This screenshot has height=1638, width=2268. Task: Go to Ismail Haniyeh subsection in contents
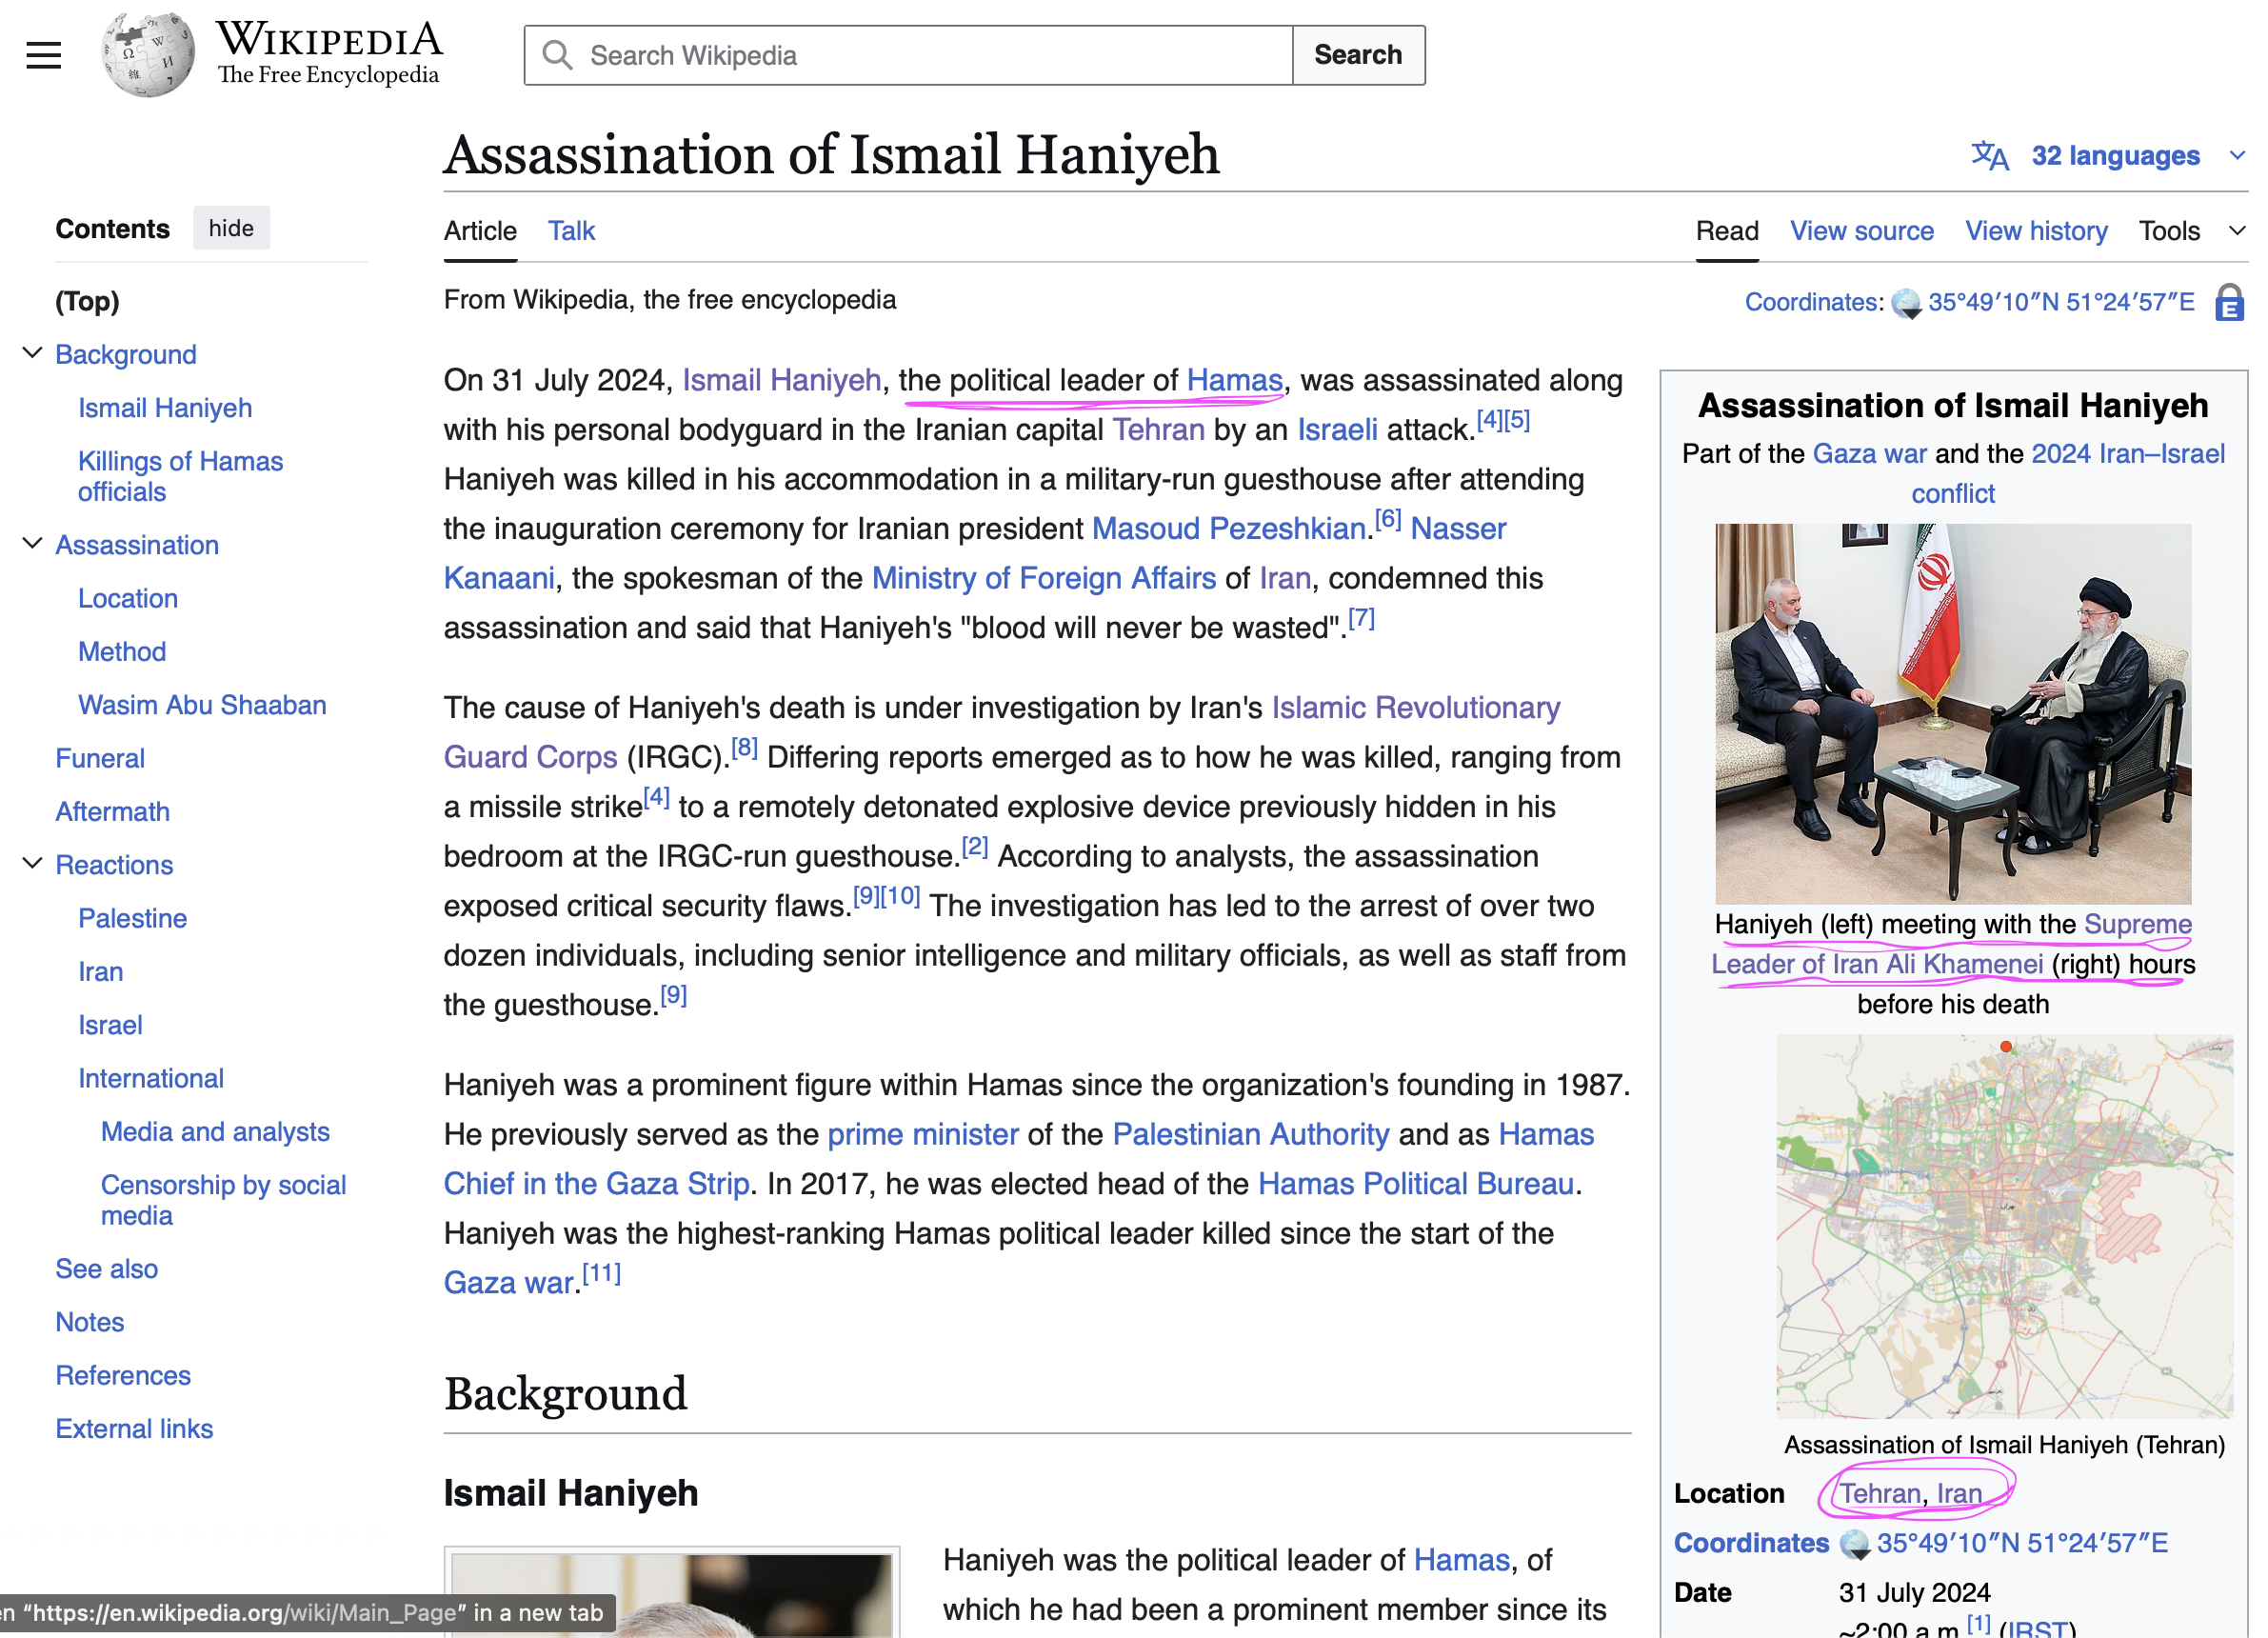point(165,408)
